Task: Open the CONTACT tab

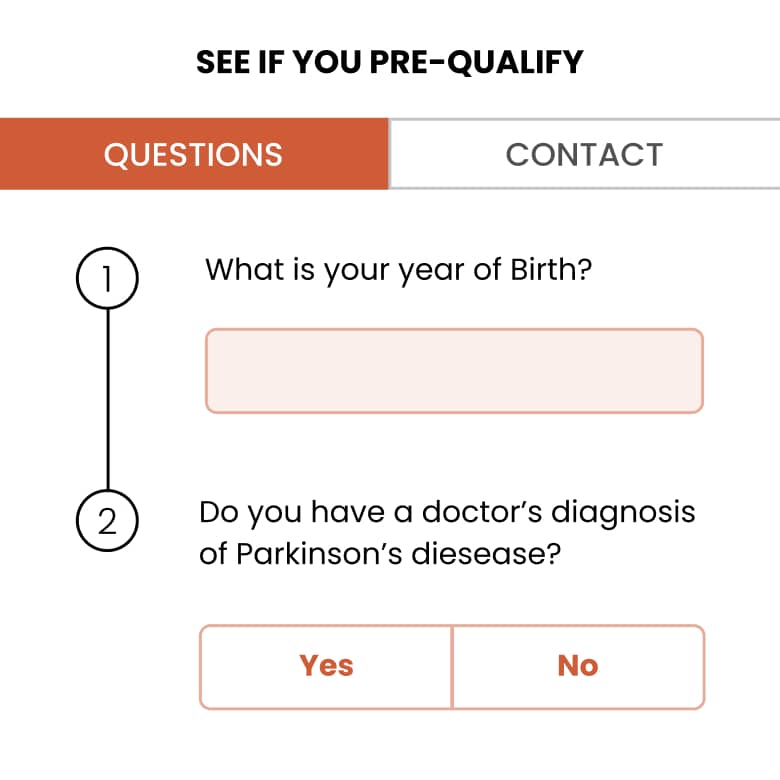Action: click(x=584, y=154)
